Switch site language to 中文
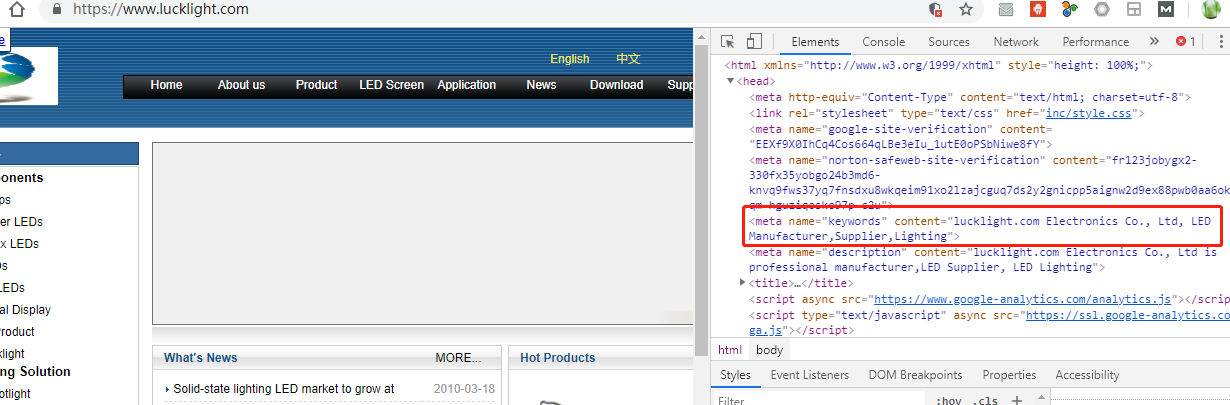The height and width of the screenshot is (405, 1230). pos(628,59)
